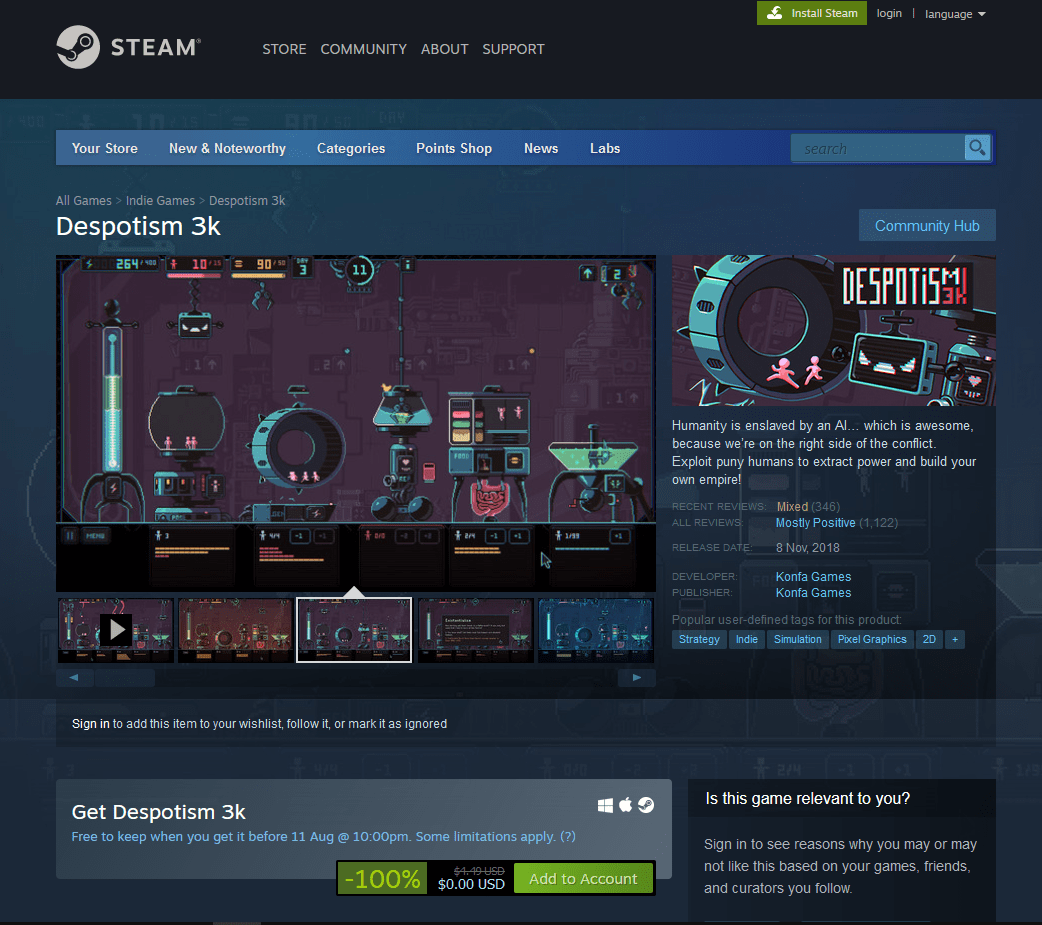The image size is (1042, 925).
Task: Select the highlighted third screenshot thumbnail
Action: coord(354,629)
